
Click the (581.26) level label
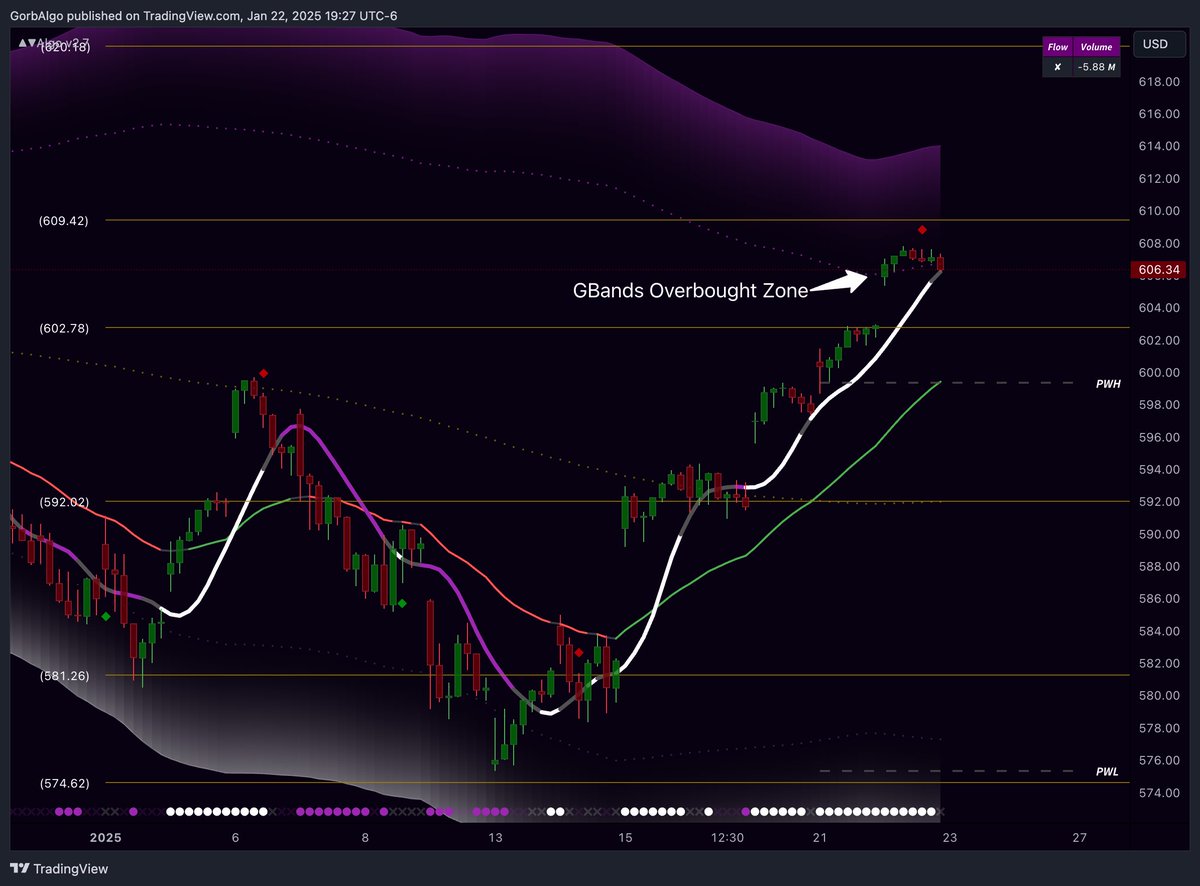click(x=64, y=676)
